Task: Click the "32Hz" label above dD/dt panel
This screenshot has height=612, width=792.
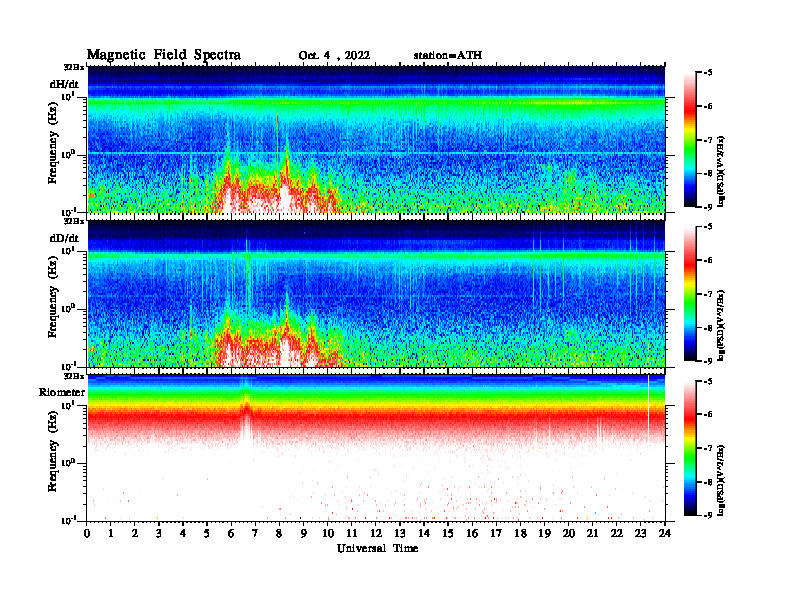Action: [74, 221]
